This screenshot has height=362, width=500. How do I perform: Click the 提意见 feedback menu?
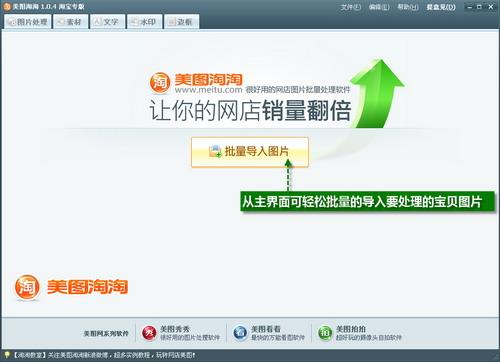441,7
